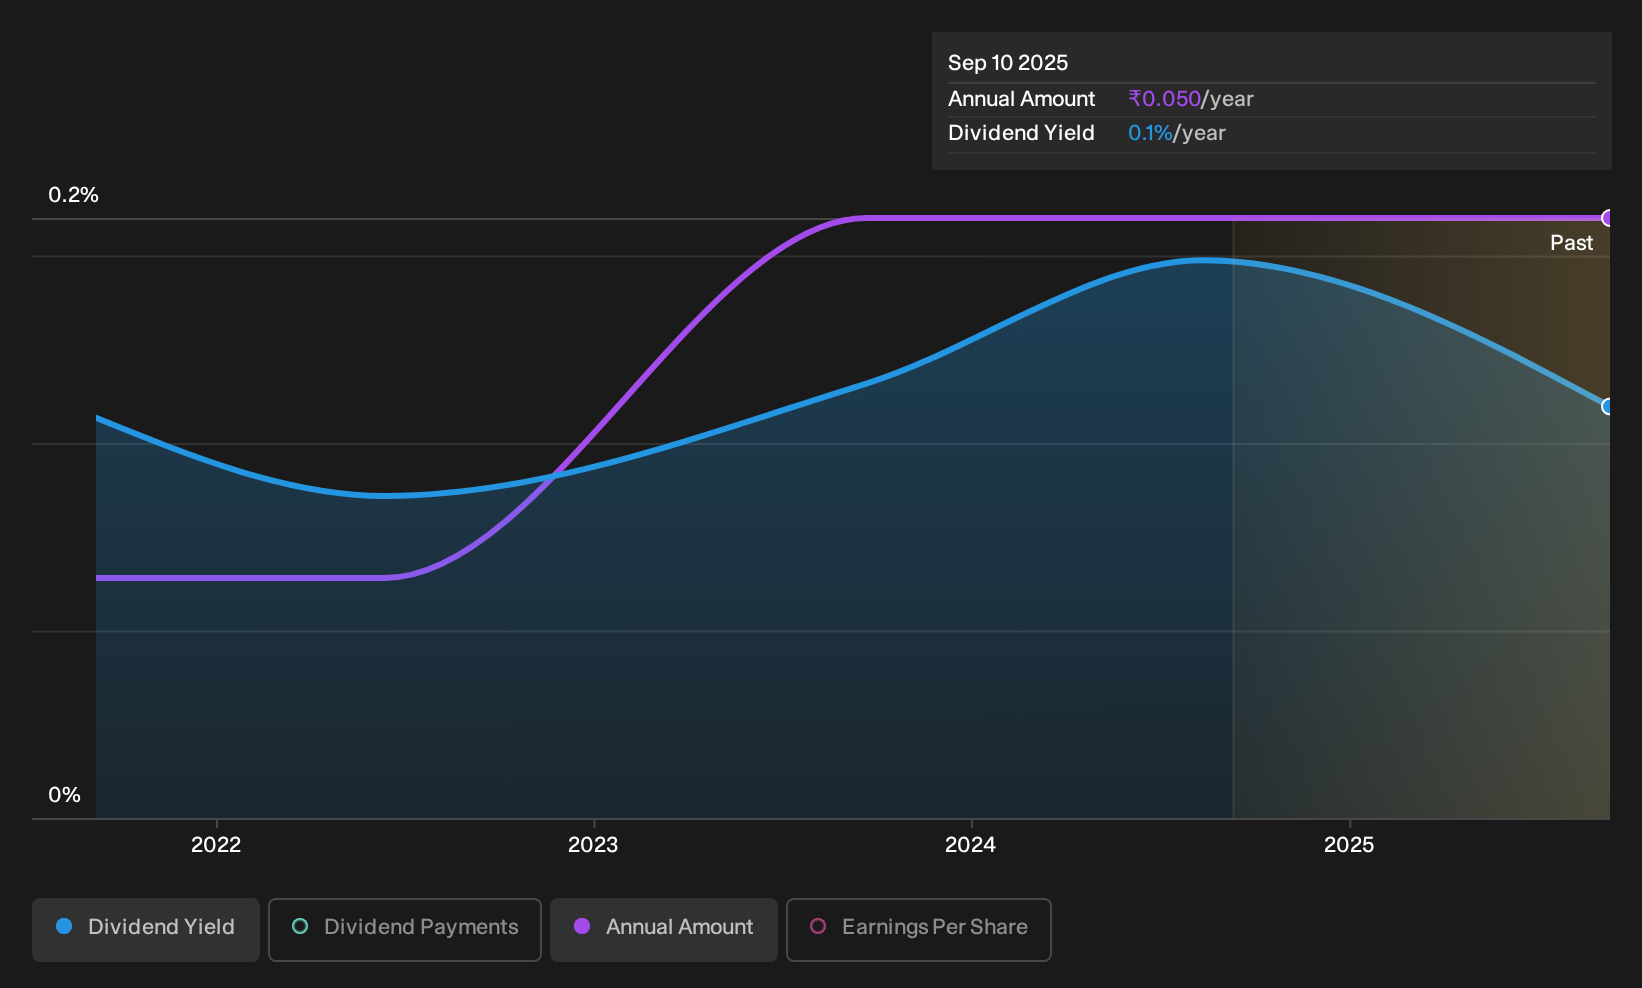Show the Earnings Per Share series

919,930
